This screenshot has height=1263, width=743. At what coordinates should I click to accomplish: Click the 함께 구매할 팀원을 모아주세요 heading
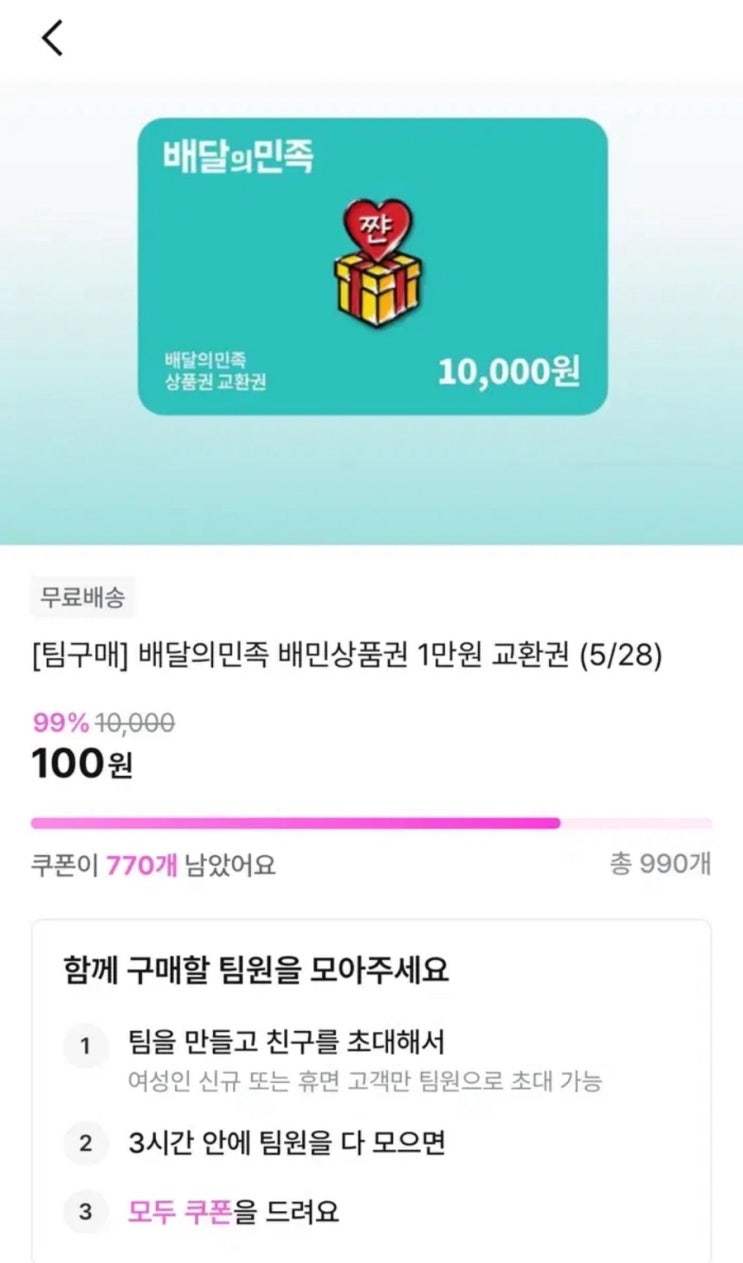pyautogui.click(x=255, y=970)
